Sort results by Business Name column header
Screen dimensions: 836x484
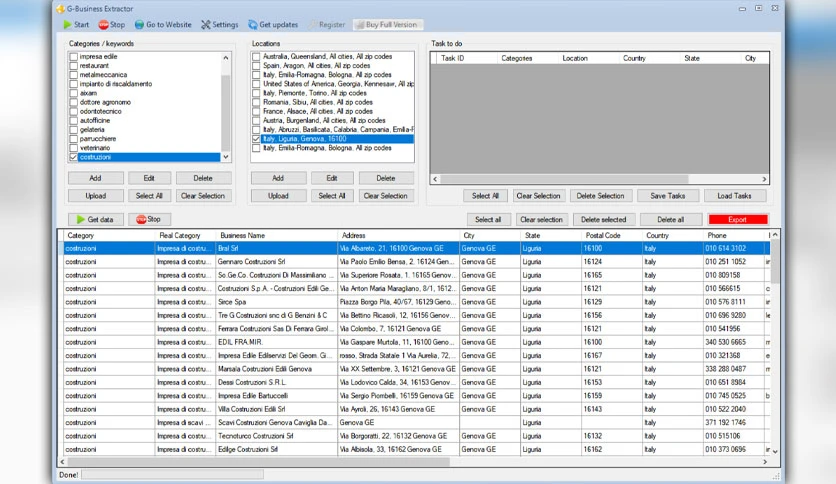pos(276,235)
